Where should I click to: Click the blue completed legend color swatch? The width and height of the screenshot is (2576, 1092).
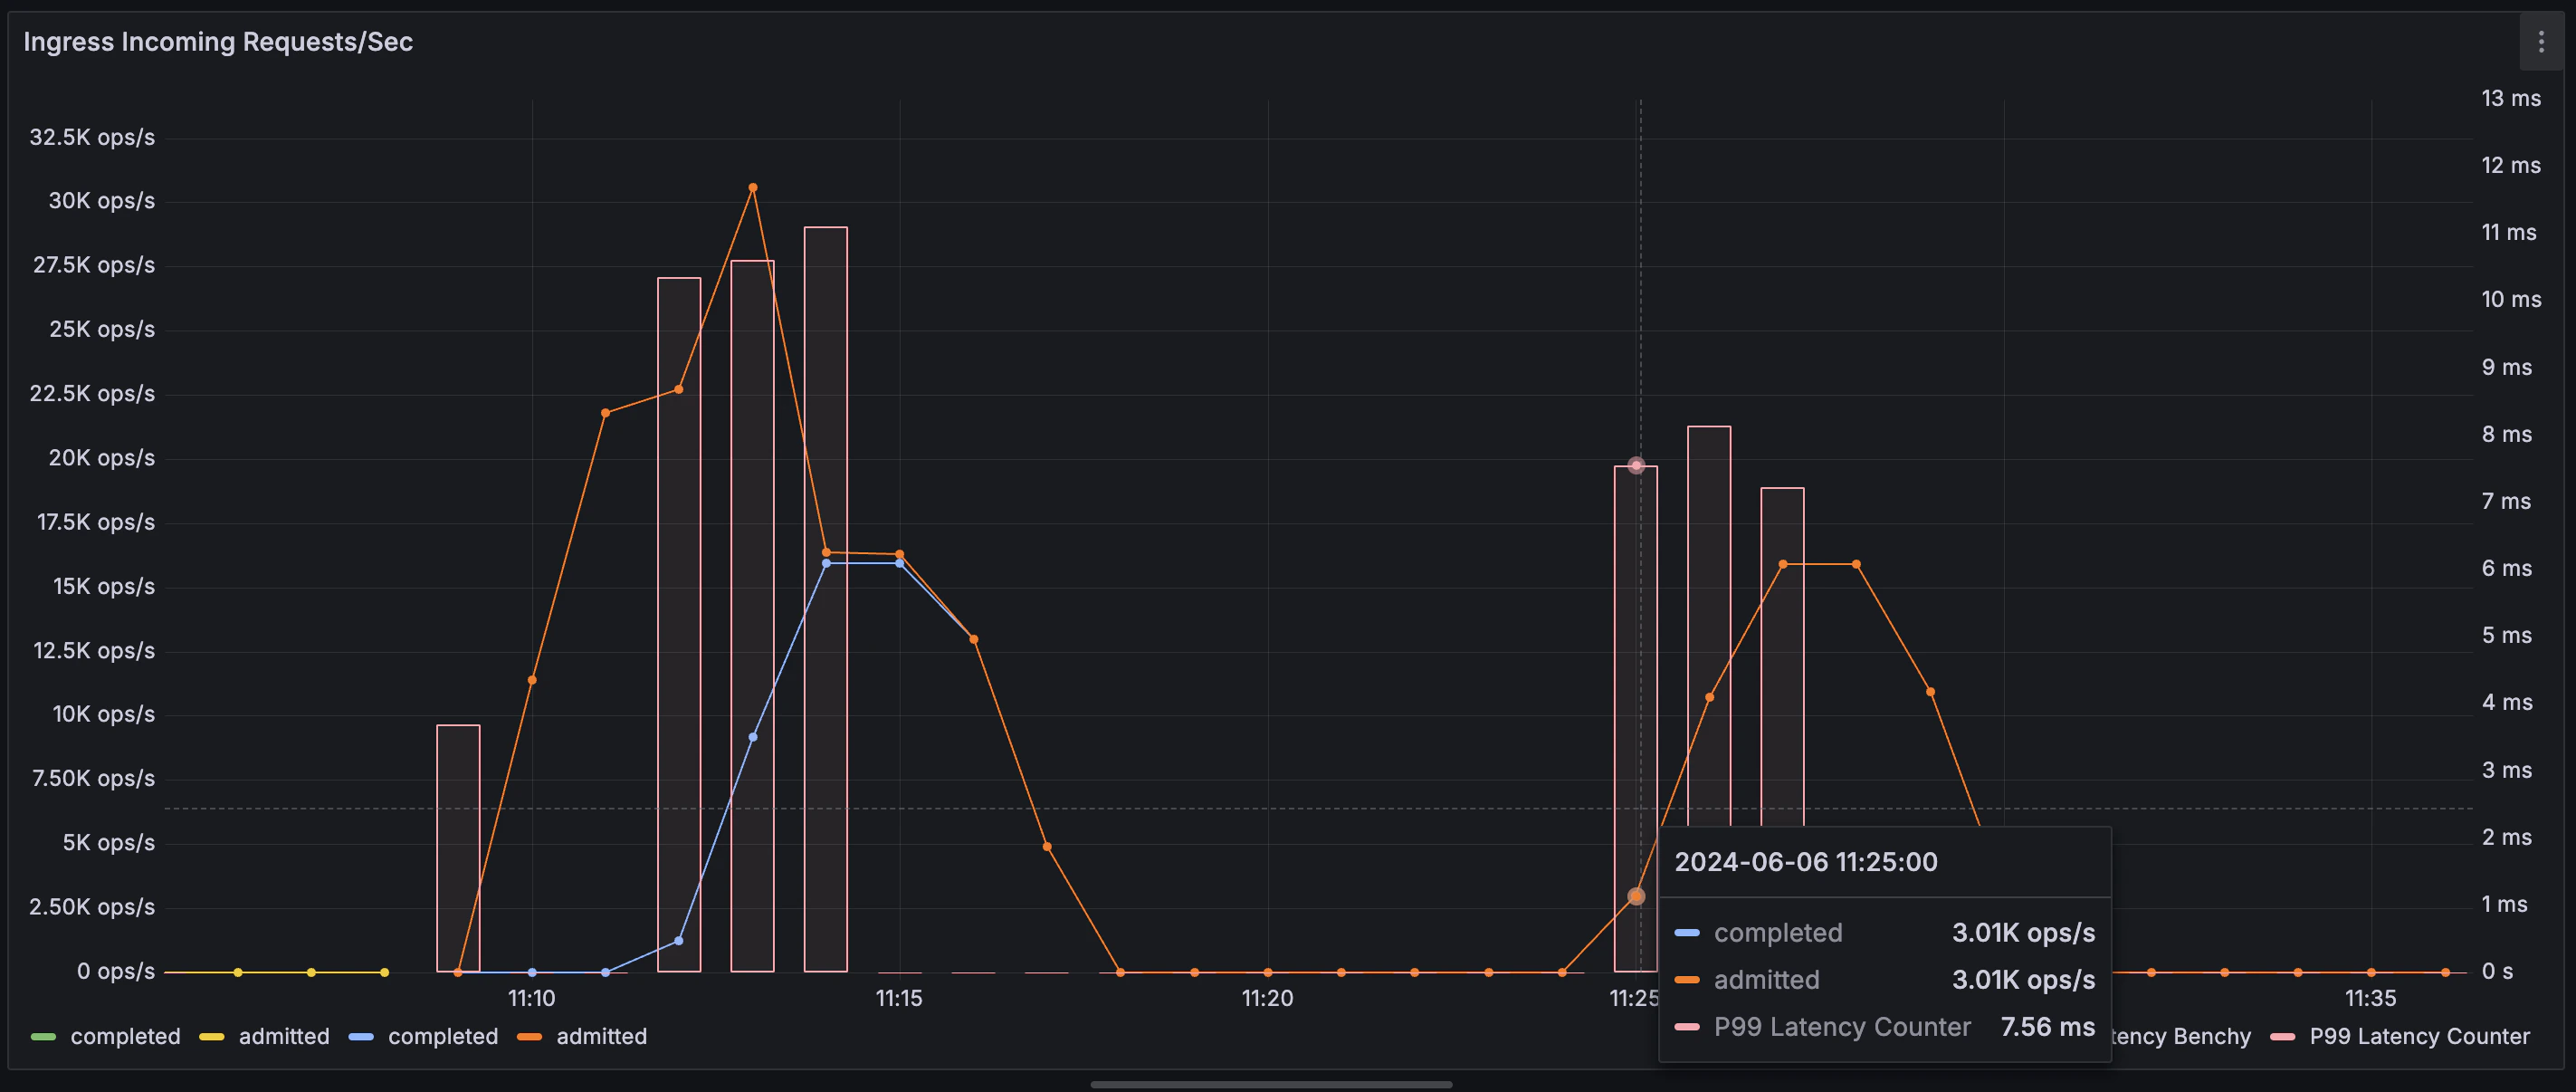pos(361,1036)
